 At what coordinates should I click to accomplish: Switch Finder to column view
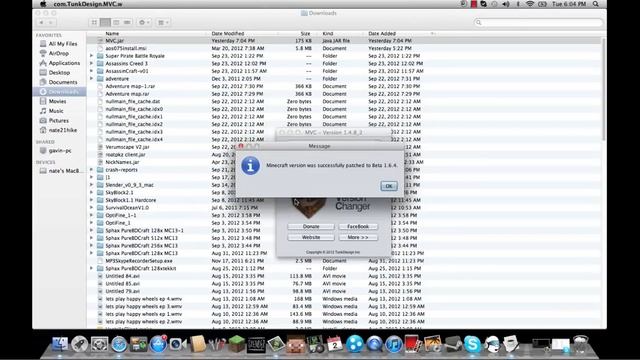point(116,22)
